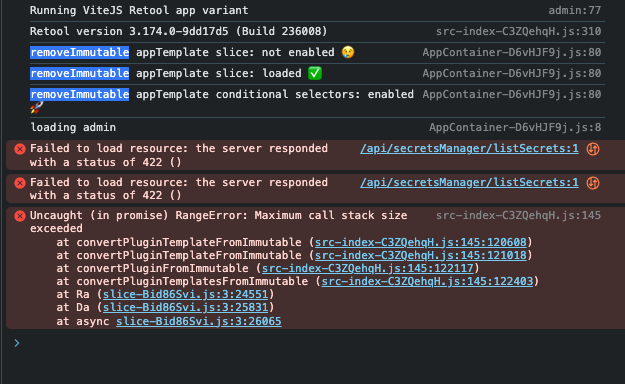Image resolution: width=625 pixels, height=384 pixels.
Task: Open async stack link slice-Bid86Svi.js:3:26065
Action: [199, 321]
